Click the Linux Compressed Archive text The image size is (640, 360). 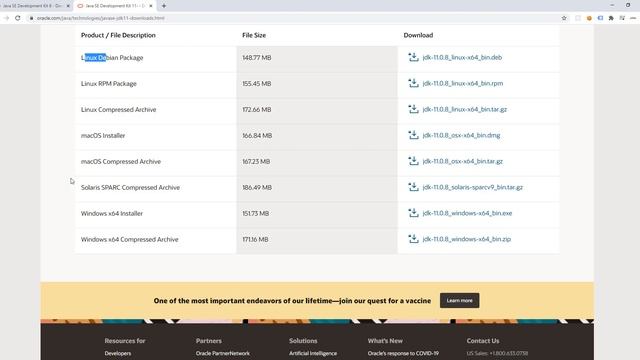pos(118,109)
